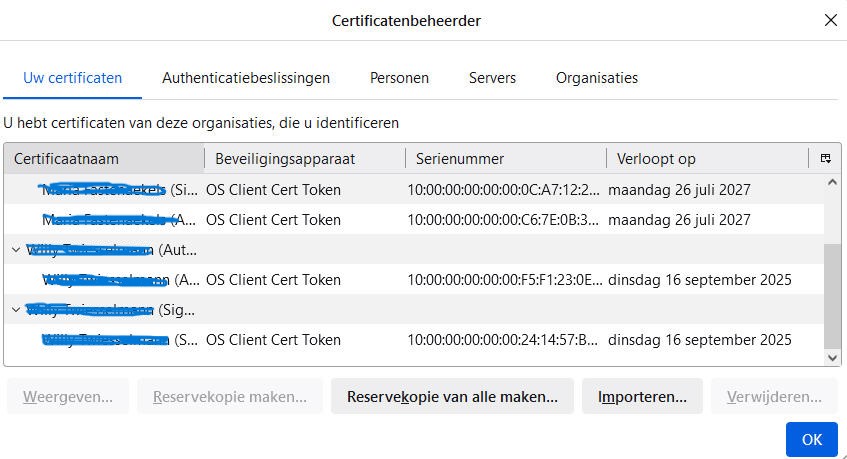Sort by Beveiligingsapparaat column header
This screenshot has width=847, height=459.
(x=304, y=159)
